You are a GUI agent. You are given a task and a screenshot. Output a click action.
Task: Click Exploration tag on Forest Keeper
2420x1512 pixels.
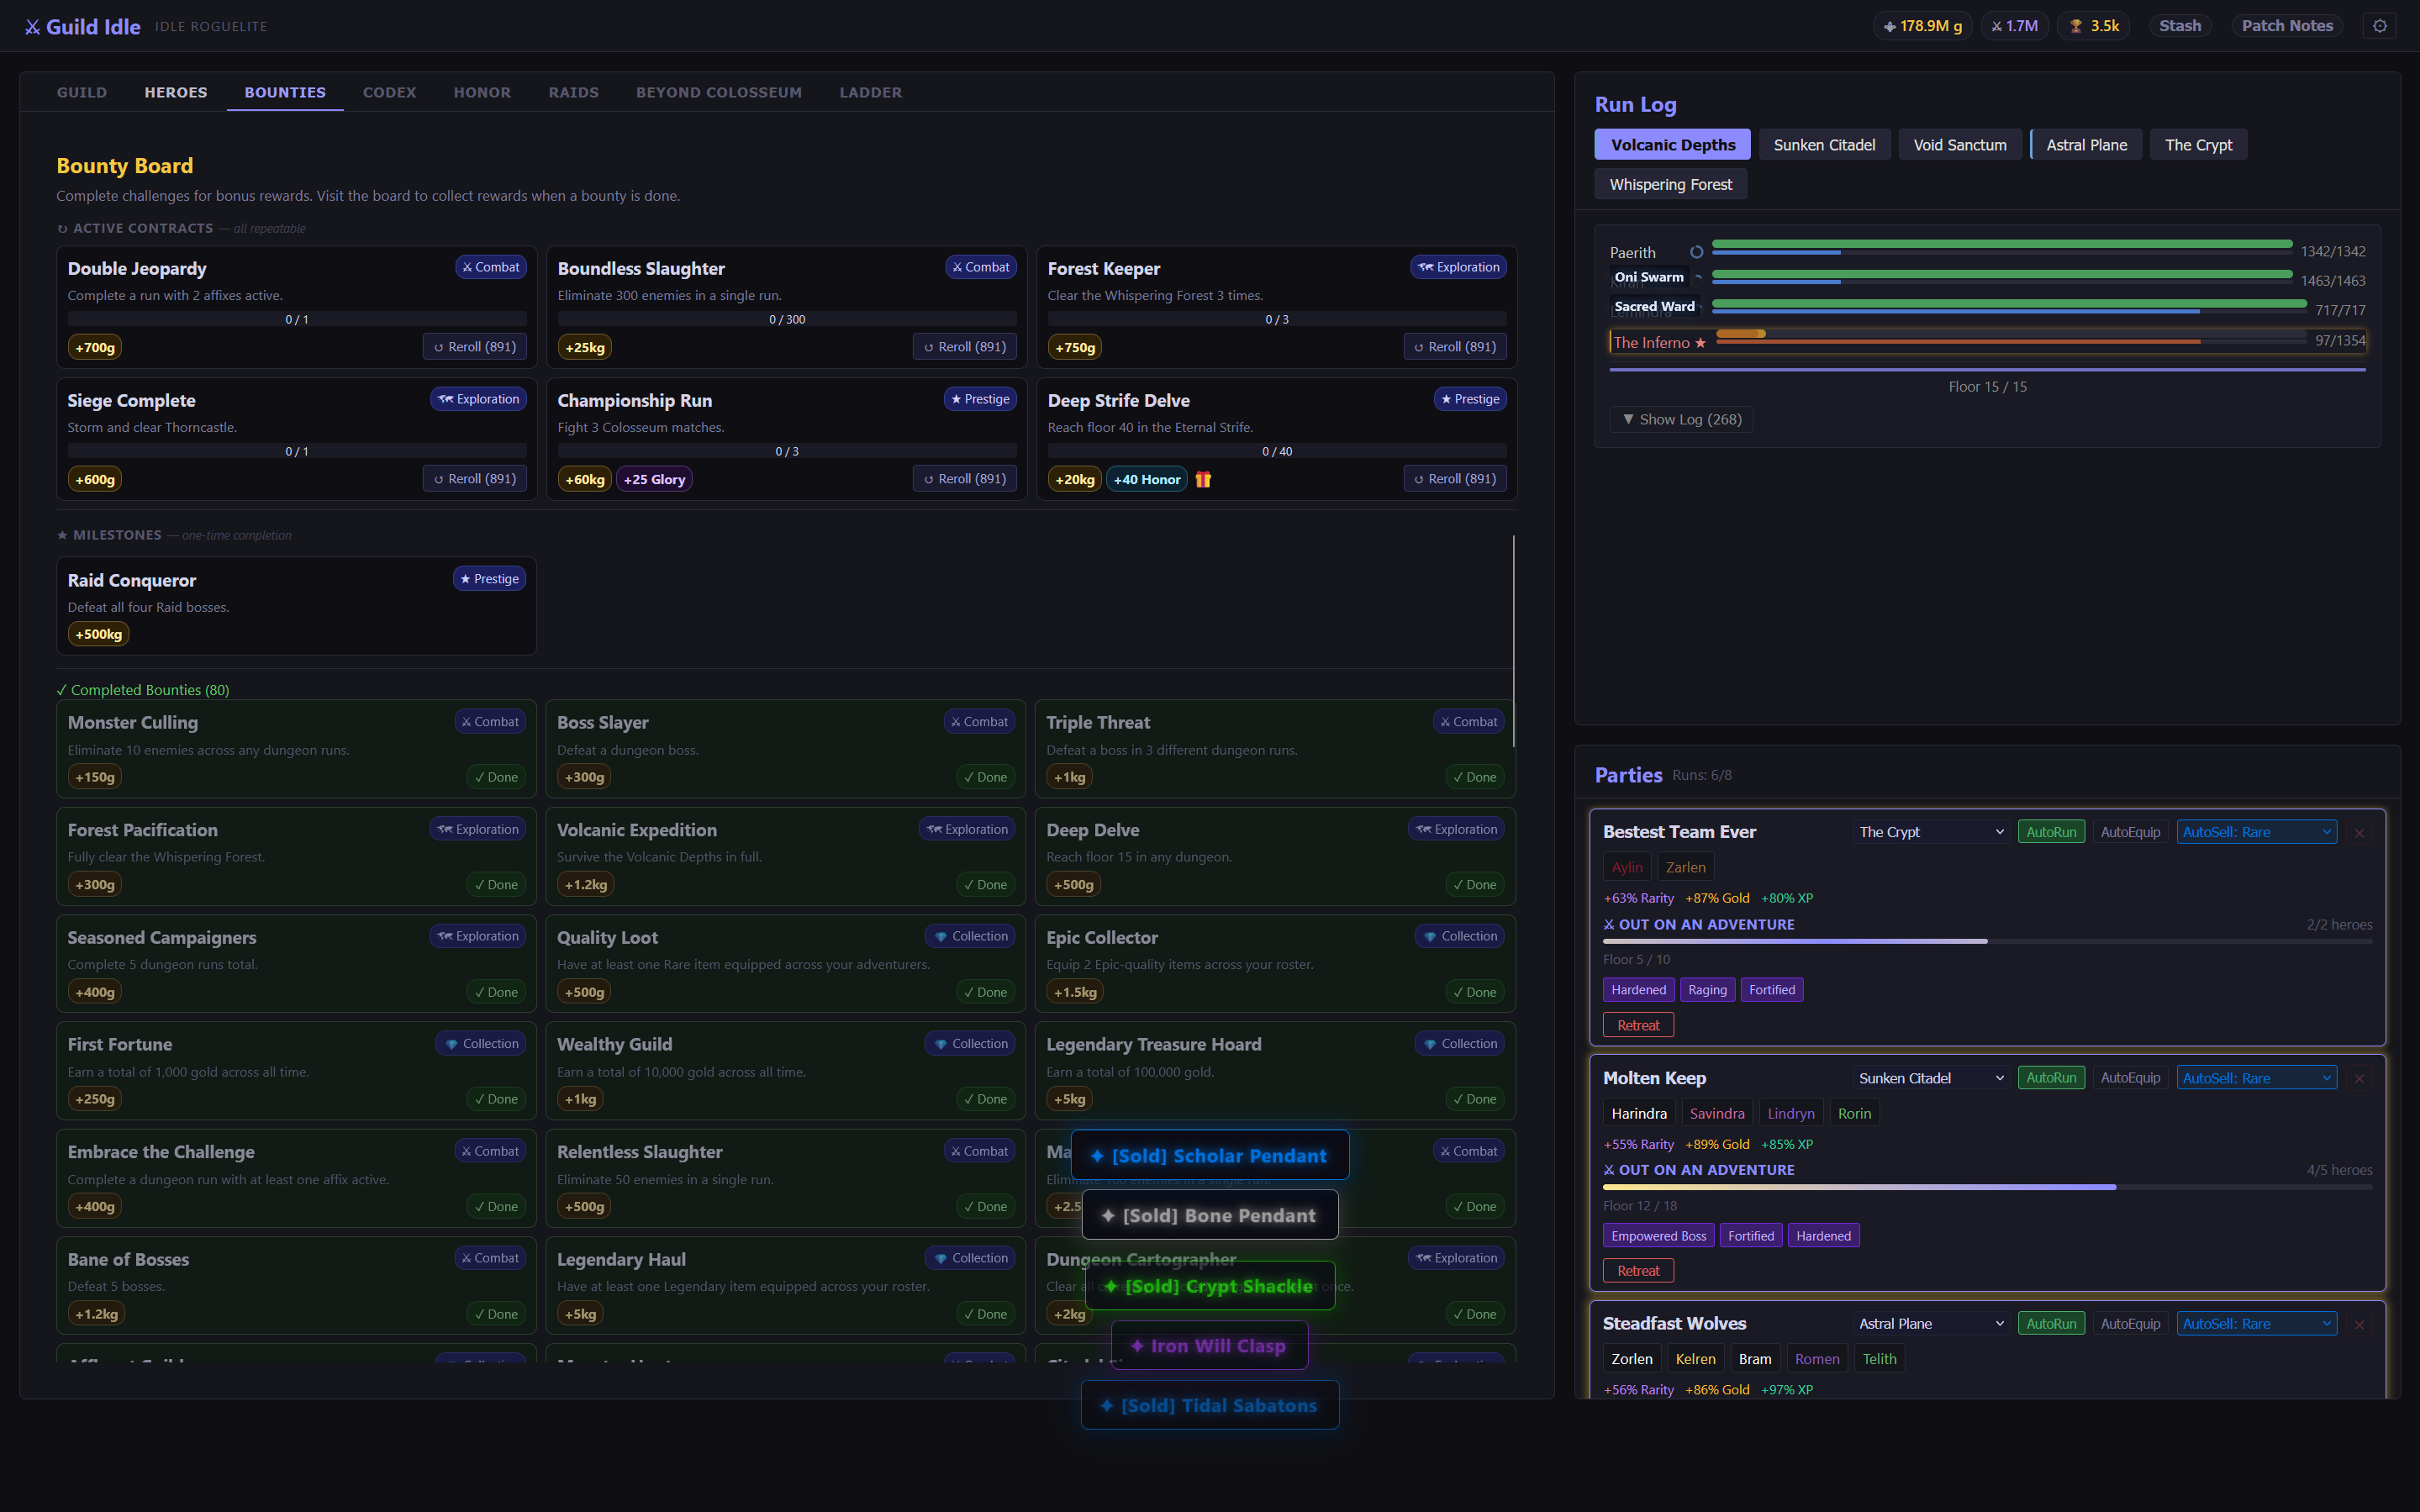point(1458,267)
